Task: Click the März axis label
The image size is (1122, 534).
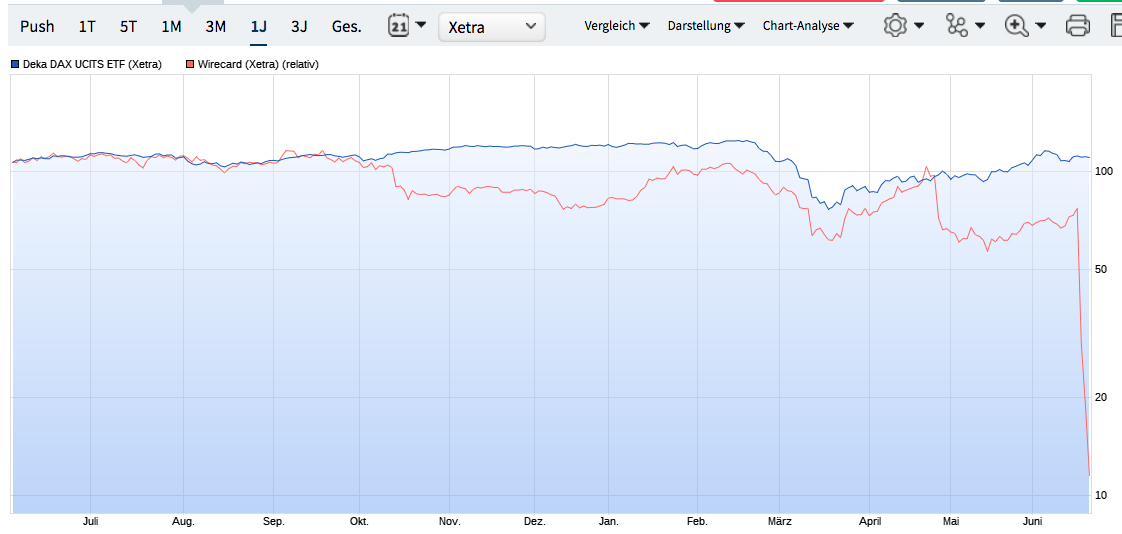Action: coord(779,521)
